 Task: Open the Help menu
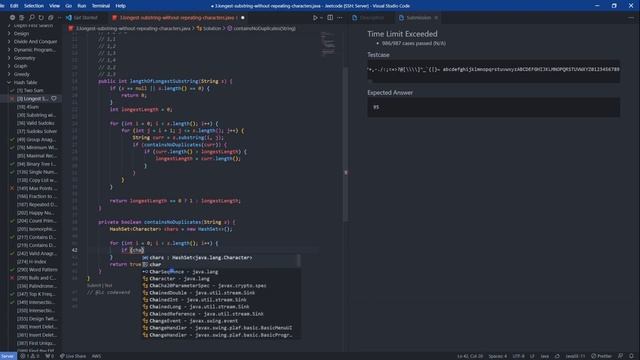tap(120, 6)
